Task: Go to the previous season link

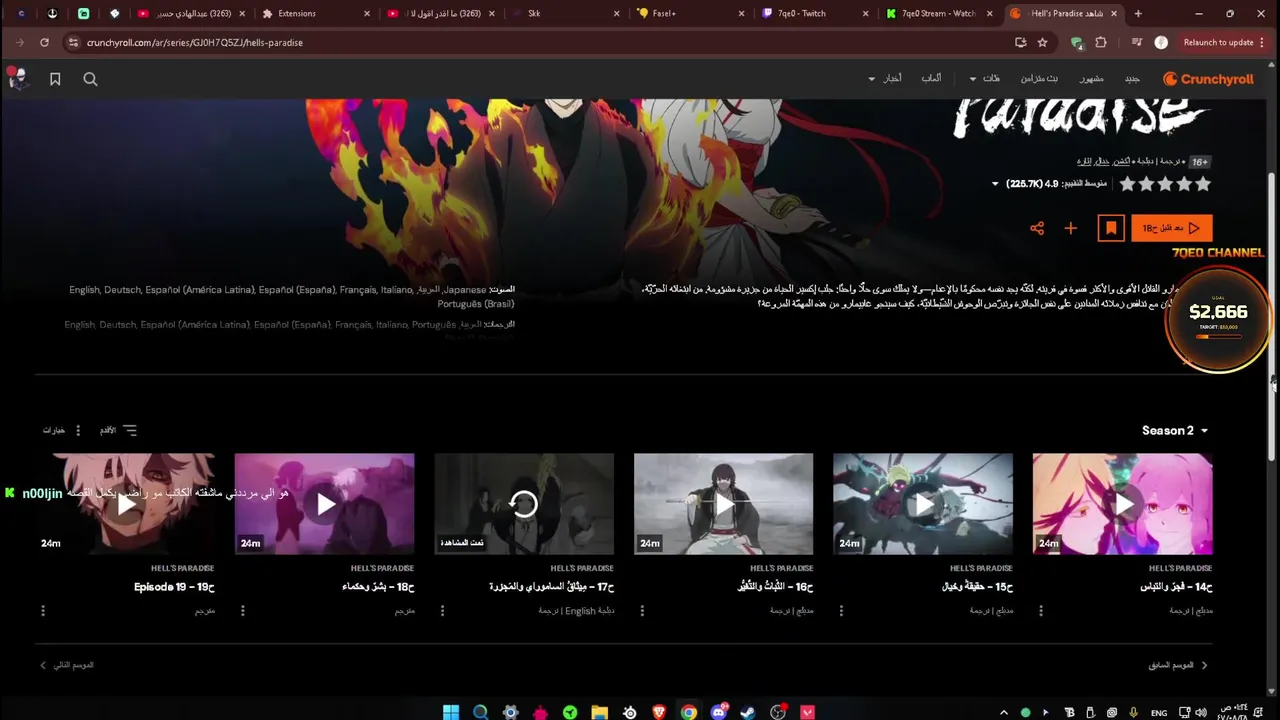Action: point(1177,665)
